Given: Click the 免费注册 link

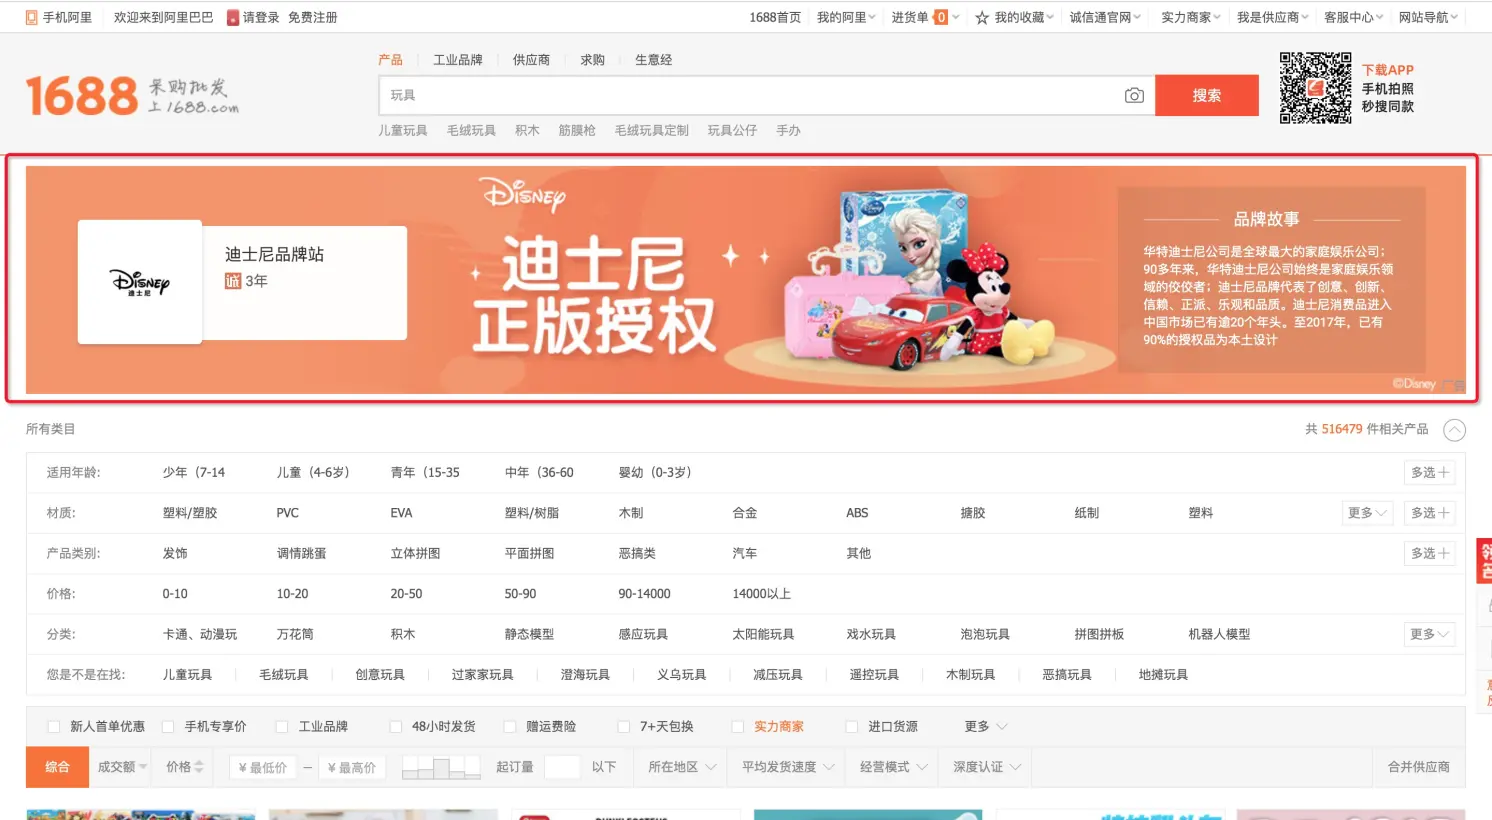Looking at the screenshot, I should (x=313, y=17).
